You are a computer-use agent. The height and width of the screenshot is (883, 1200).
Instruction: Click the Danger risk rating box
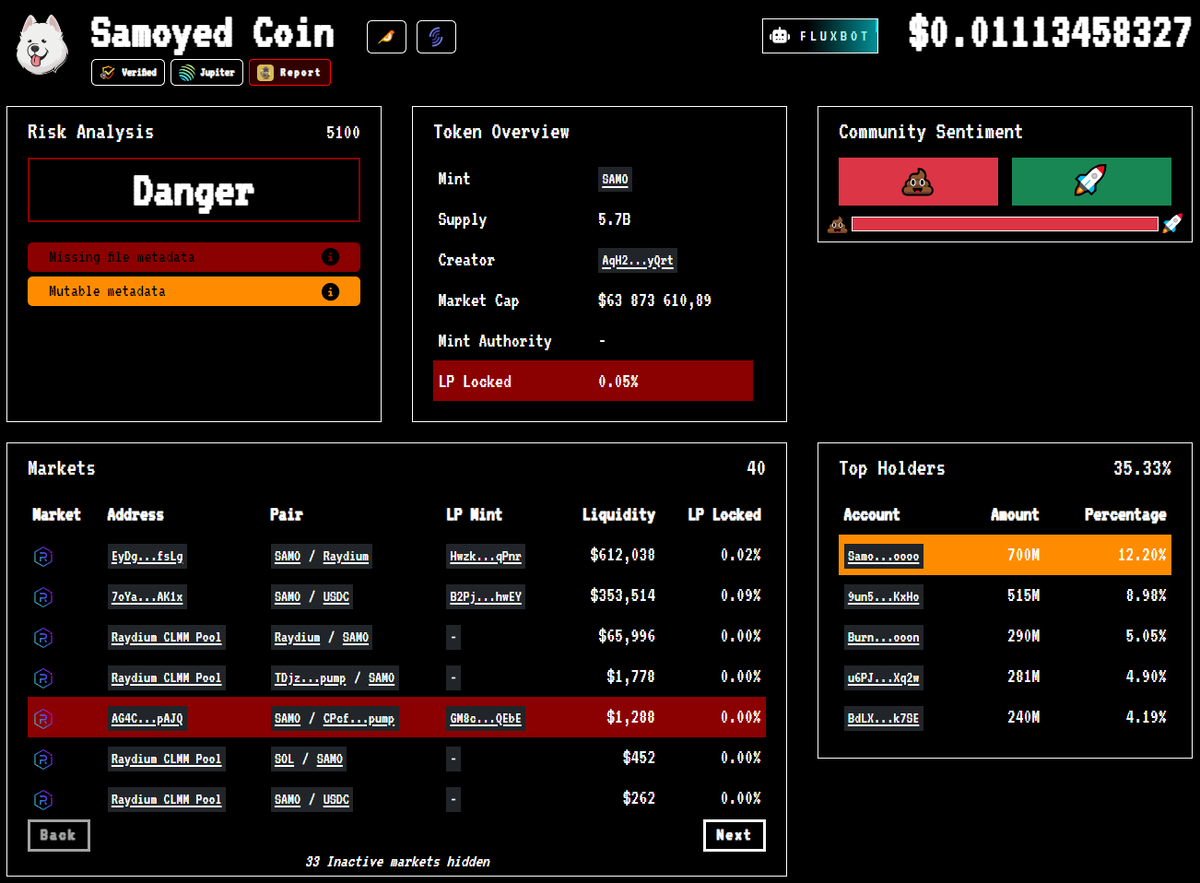click(x=194, y=190)
